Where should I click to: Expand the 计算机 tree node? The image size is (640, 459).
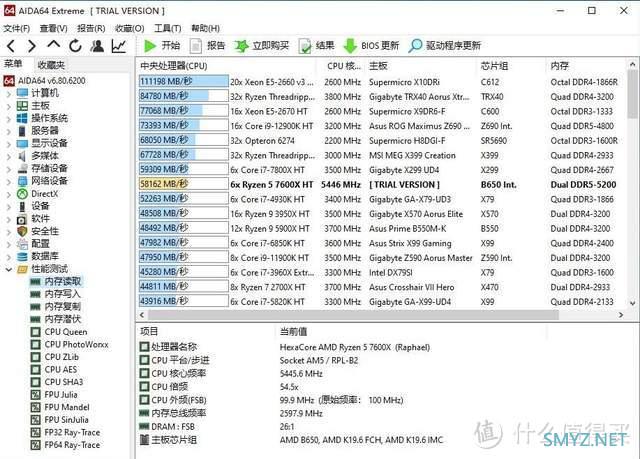point(9,93)
